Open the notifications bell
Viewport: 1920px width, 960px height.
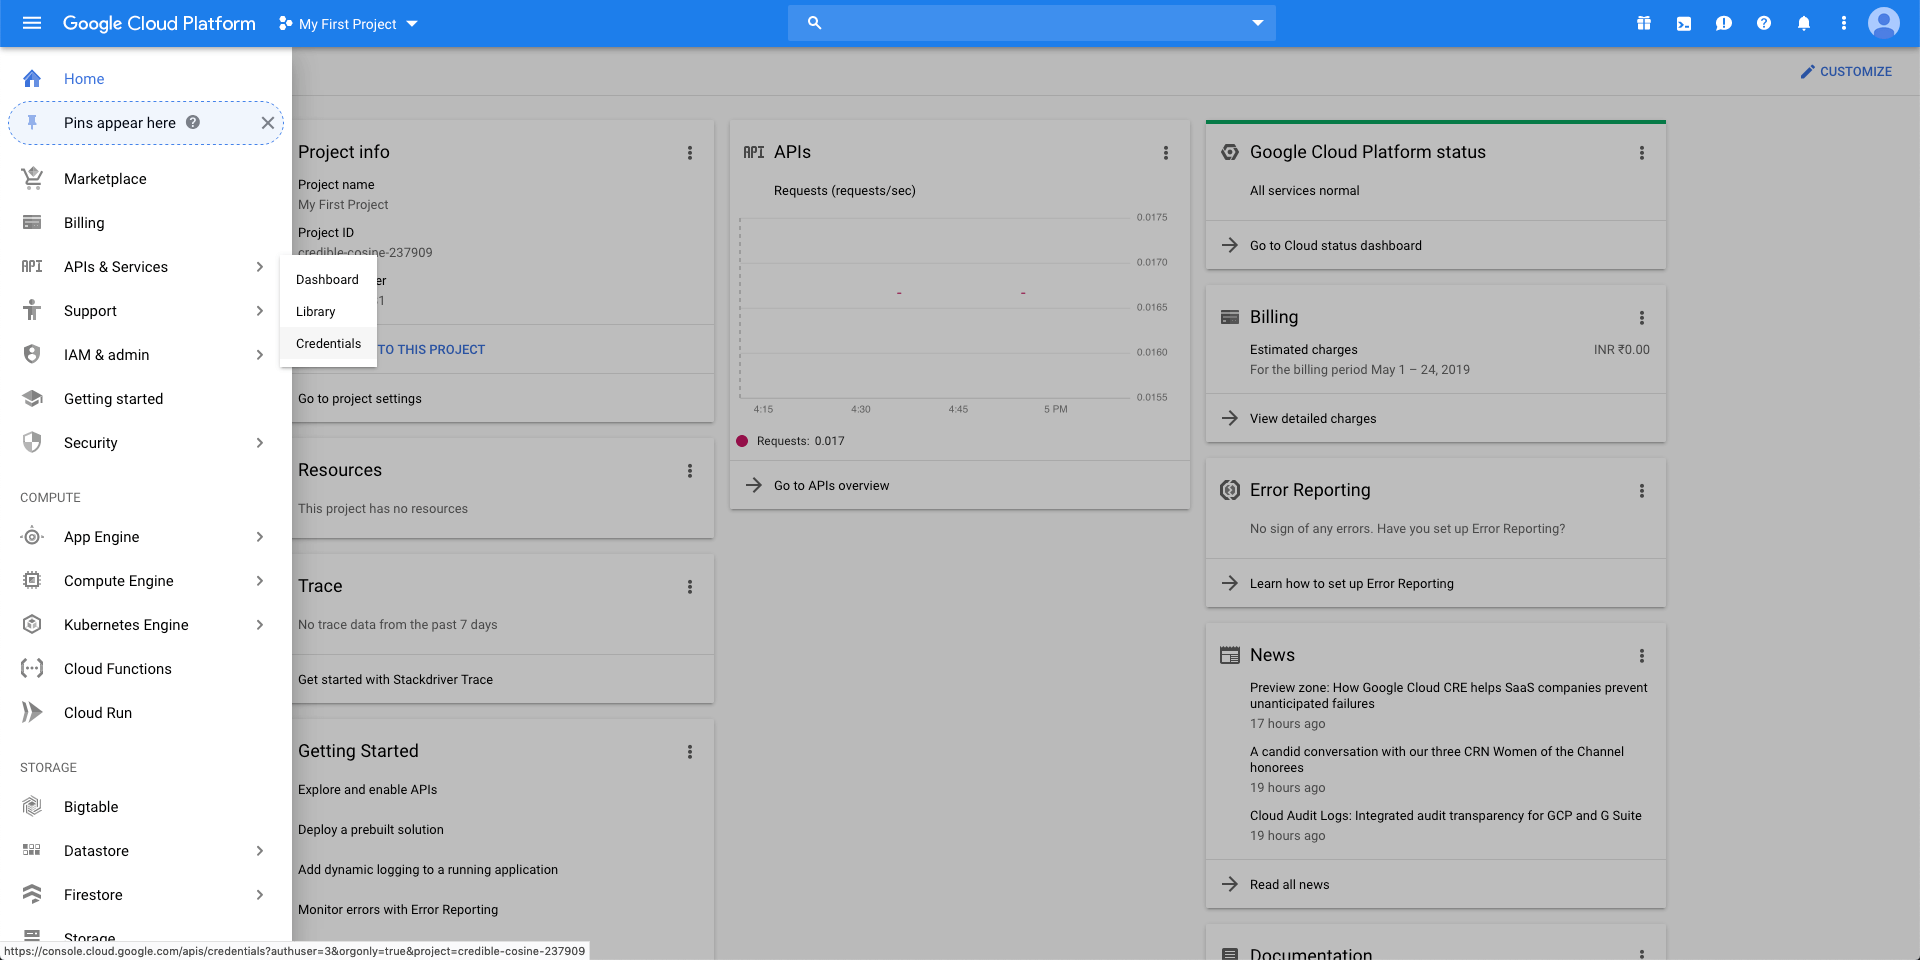(x=1804, y=23)
